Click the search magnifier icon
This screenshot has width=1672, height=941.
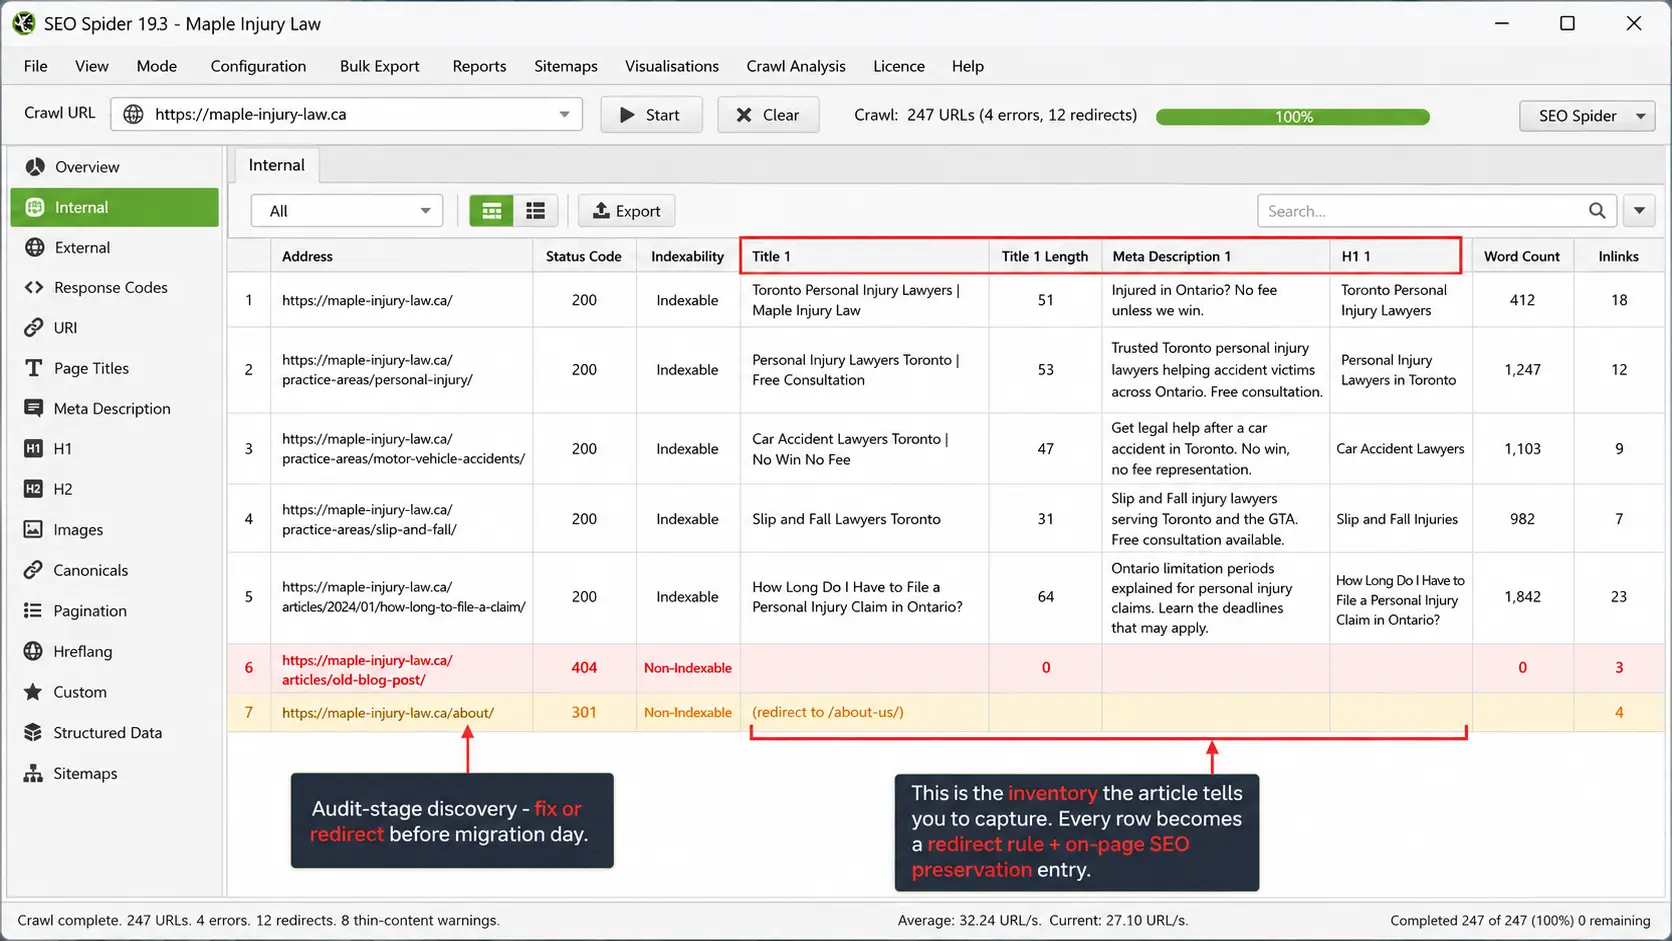pos(1597,211)
